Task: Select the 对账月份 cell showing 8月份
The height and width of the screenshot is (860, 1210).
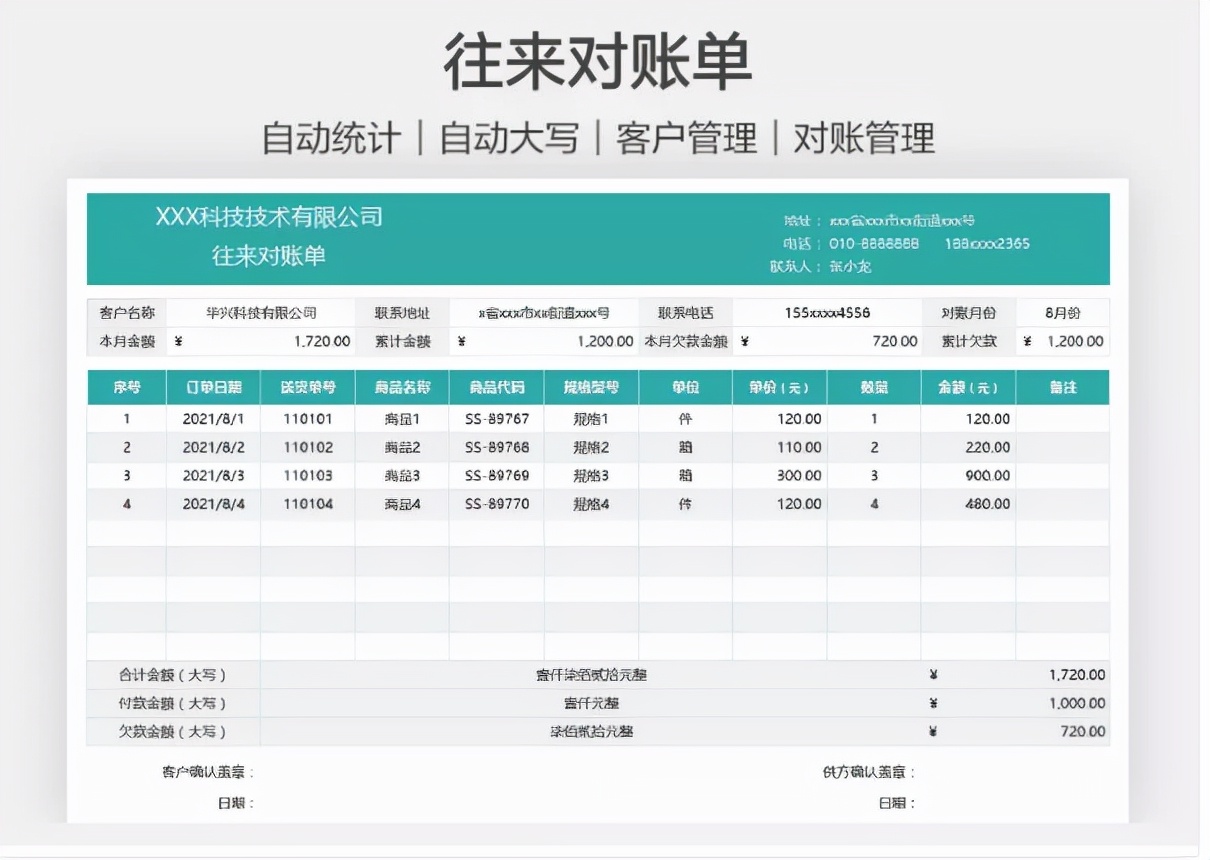Action: [1067, 311]
